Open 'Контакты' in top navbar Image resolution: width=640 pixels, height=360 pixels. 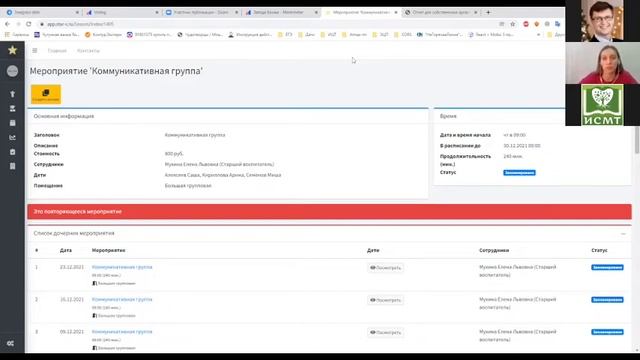pos(88,51)
